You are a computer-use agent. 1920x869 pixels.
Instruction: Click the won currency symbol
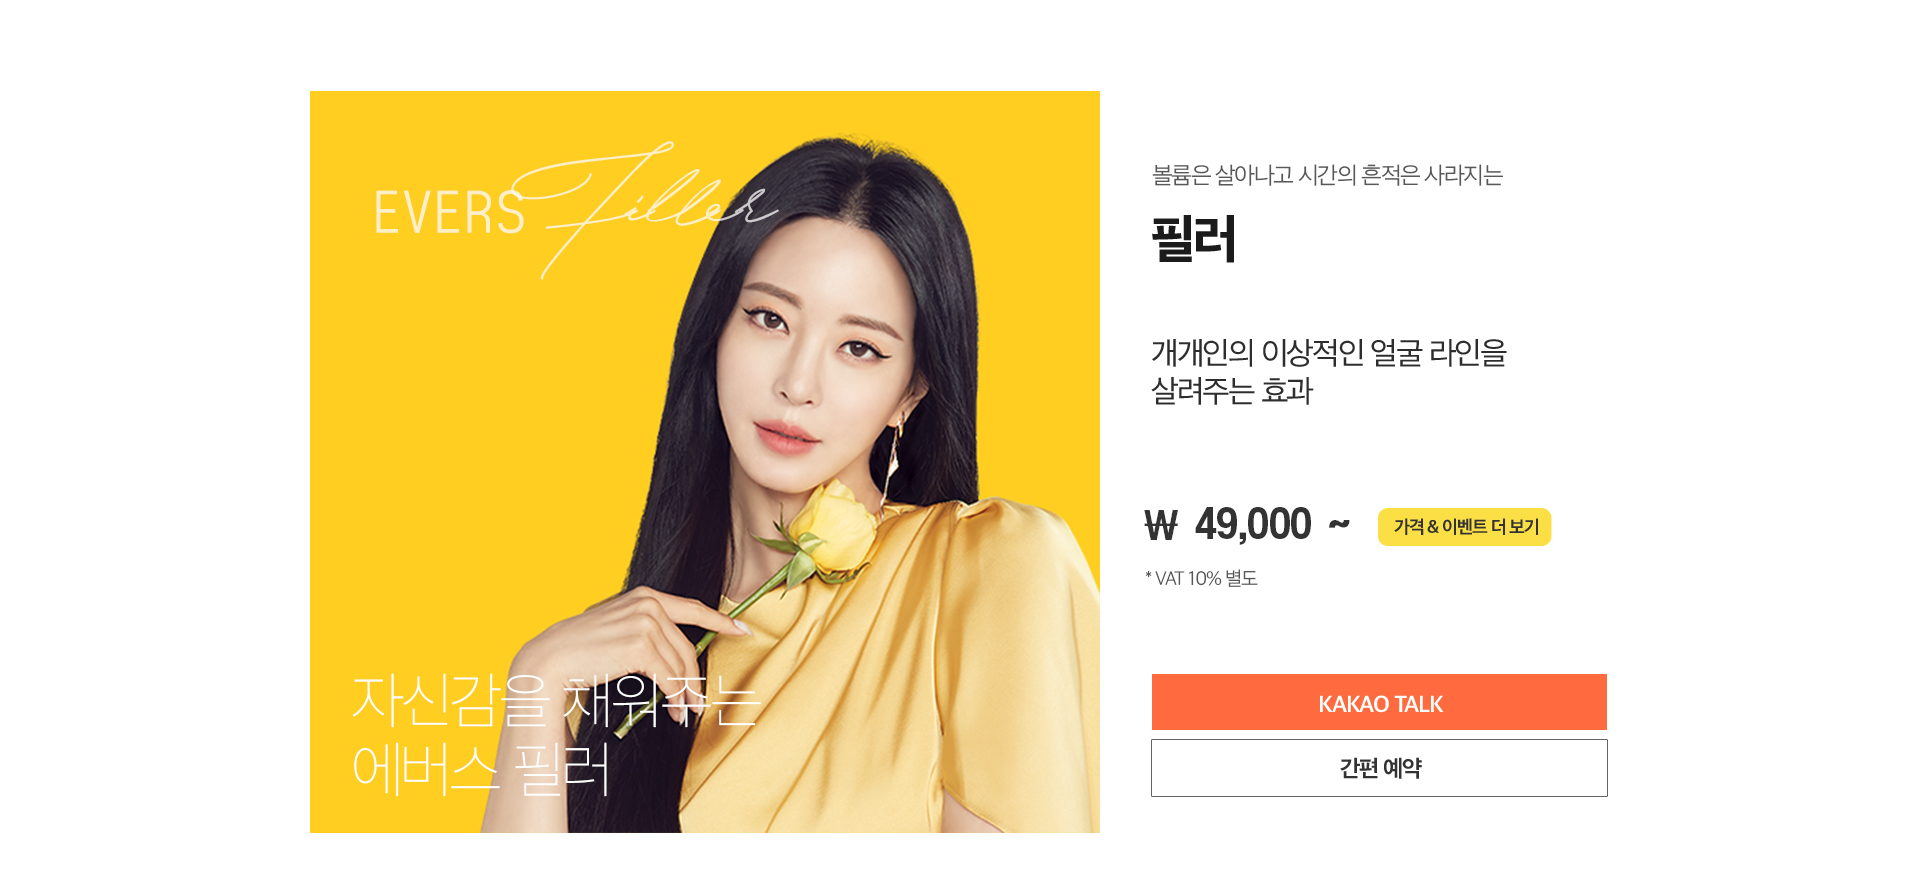pos(1161,525)
